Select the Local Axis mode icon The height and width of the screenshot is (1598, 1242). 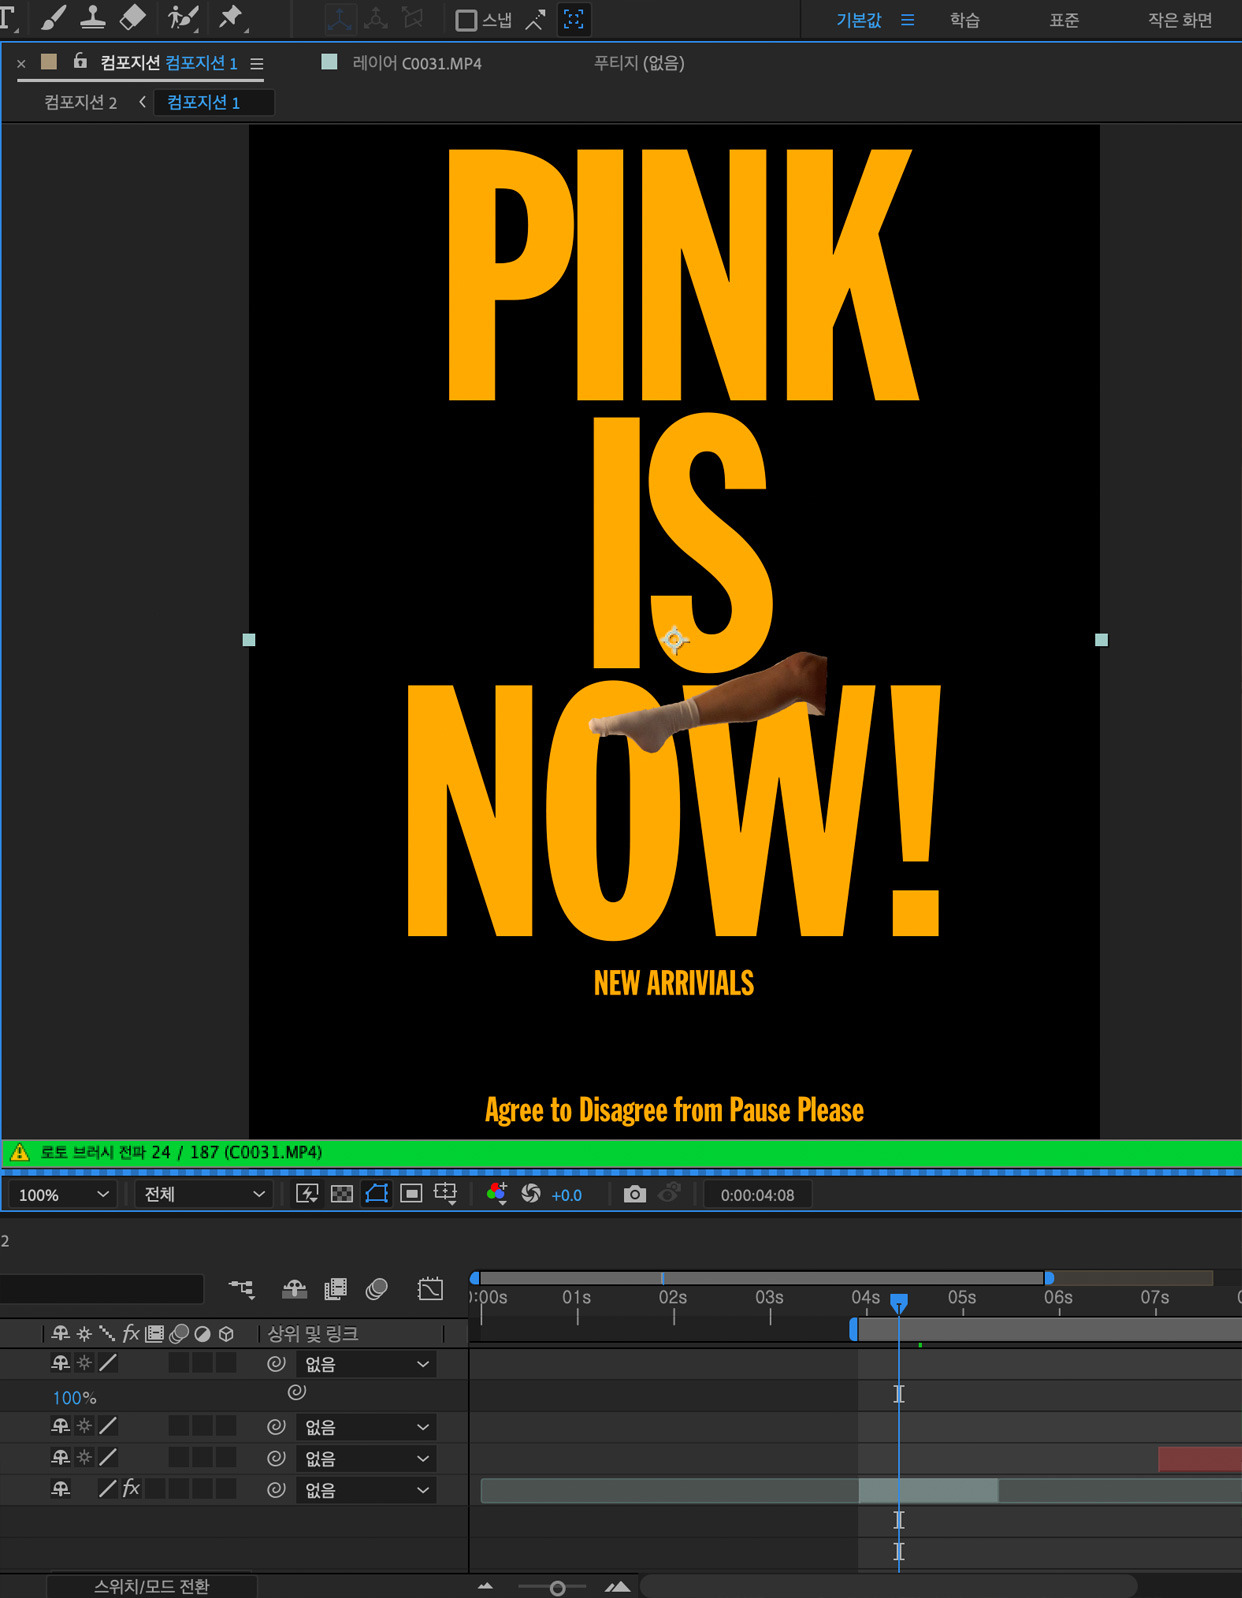pyautogui.click(x=340, y=18)
